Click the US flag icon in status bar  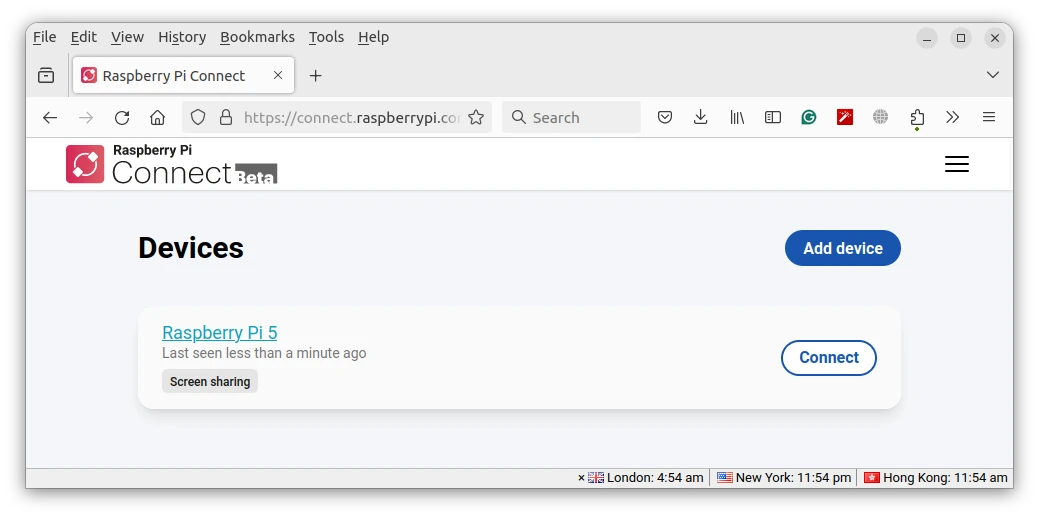click(724, 477)
